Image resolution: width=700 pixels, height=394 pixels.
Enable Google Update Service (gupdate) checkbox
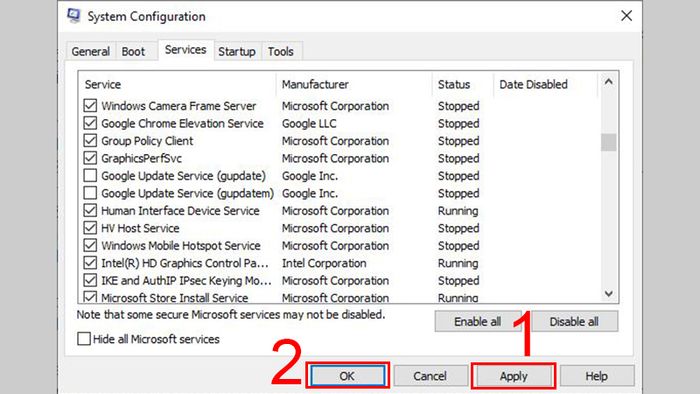click(x=90, y=175)
